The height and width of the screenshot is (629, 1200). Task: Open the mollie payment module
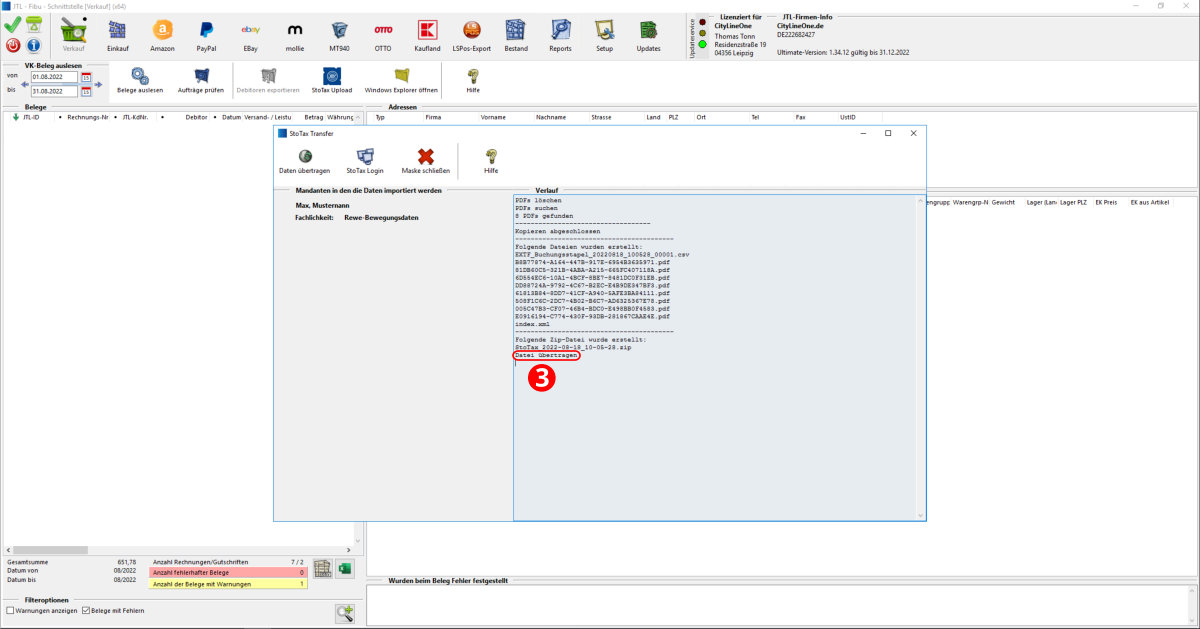(295, 32)
